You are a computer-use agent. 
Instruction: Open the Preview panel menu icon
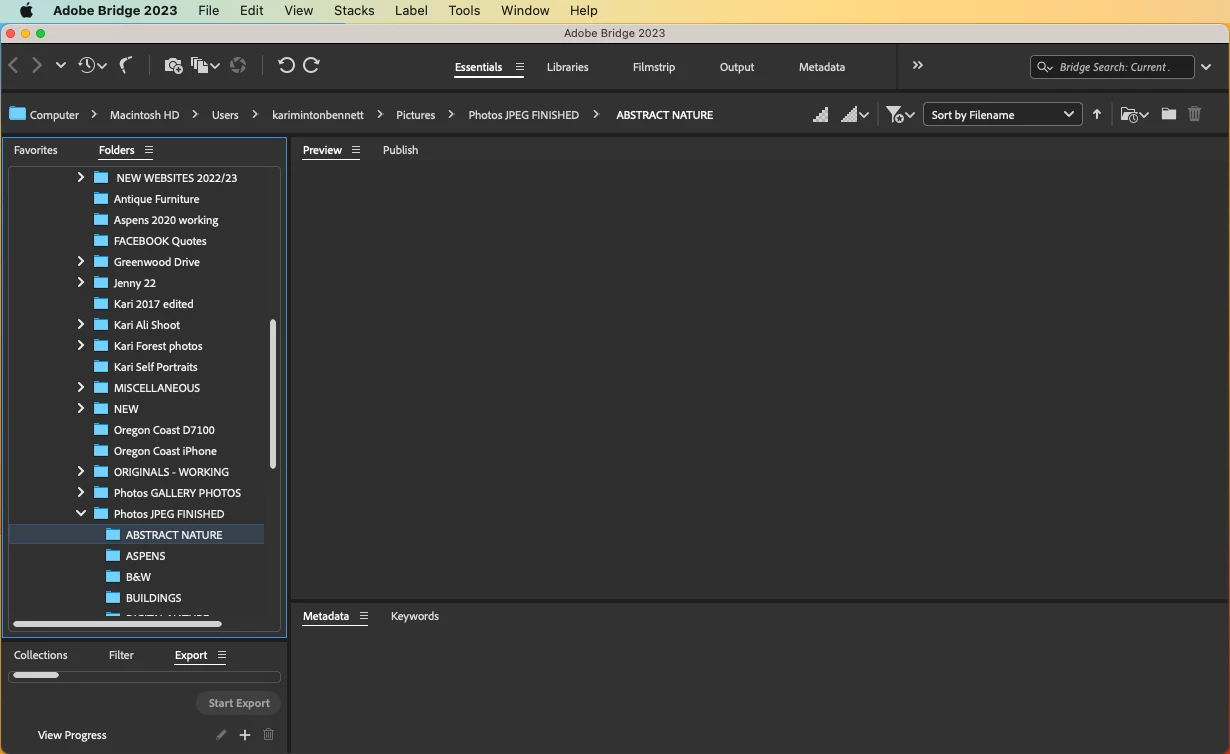pyautogui.click(x=355, y=150)
